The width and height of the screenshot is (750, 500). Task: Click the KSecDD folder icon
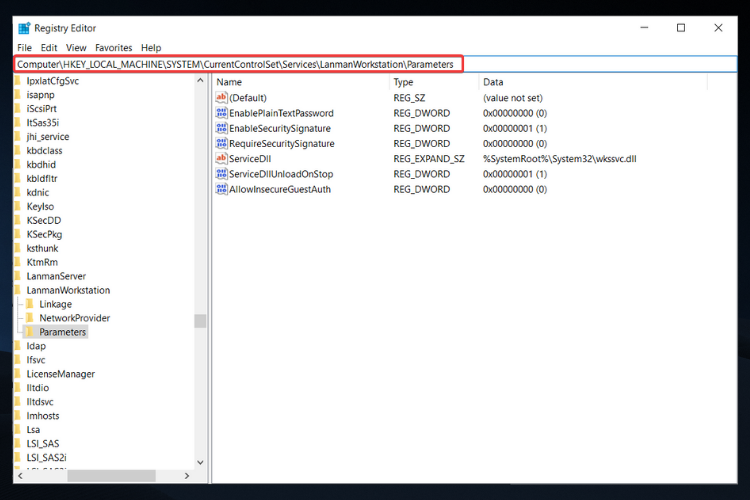(18, 220)
